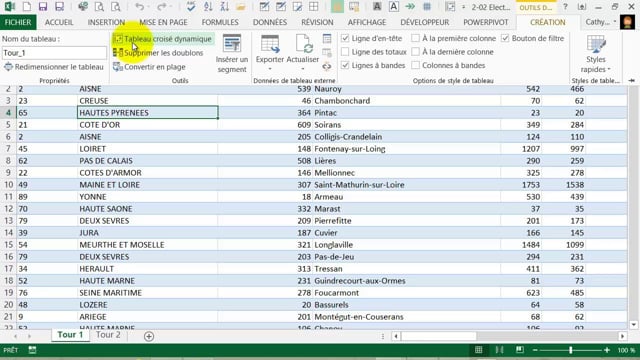Sort descending Z to A icon
The image size is (640, 360).
(x=224, y=7)
